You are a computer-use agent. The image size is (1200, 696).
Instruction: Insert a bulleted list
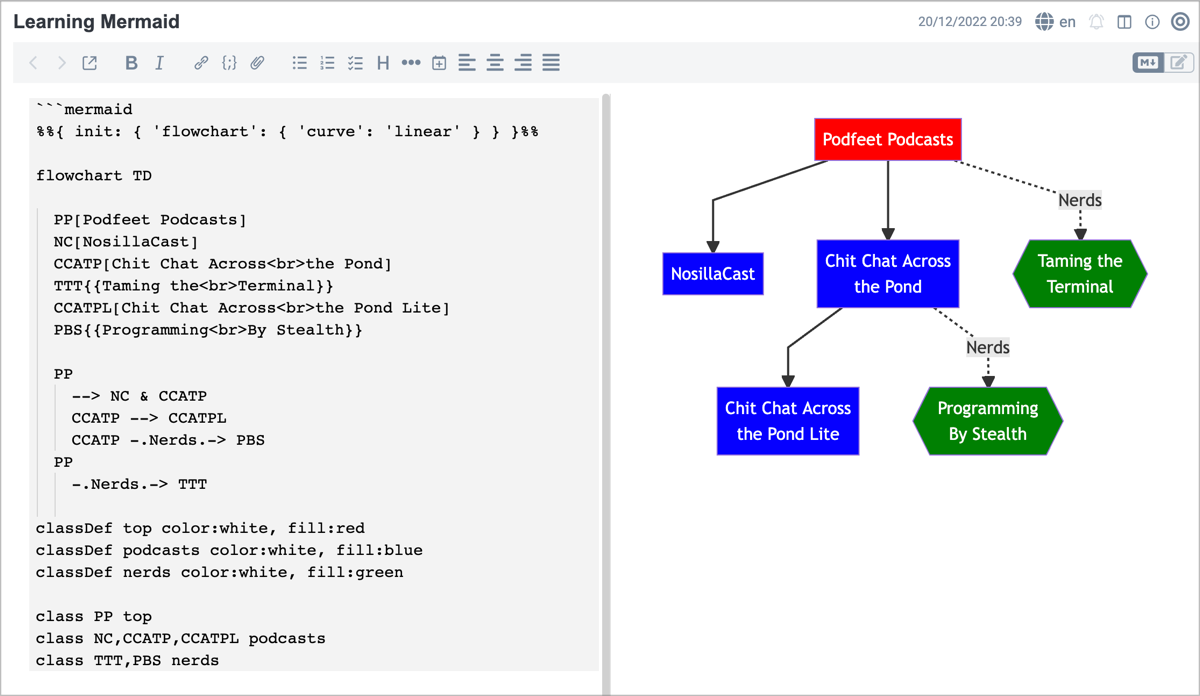tap(299, 63)
